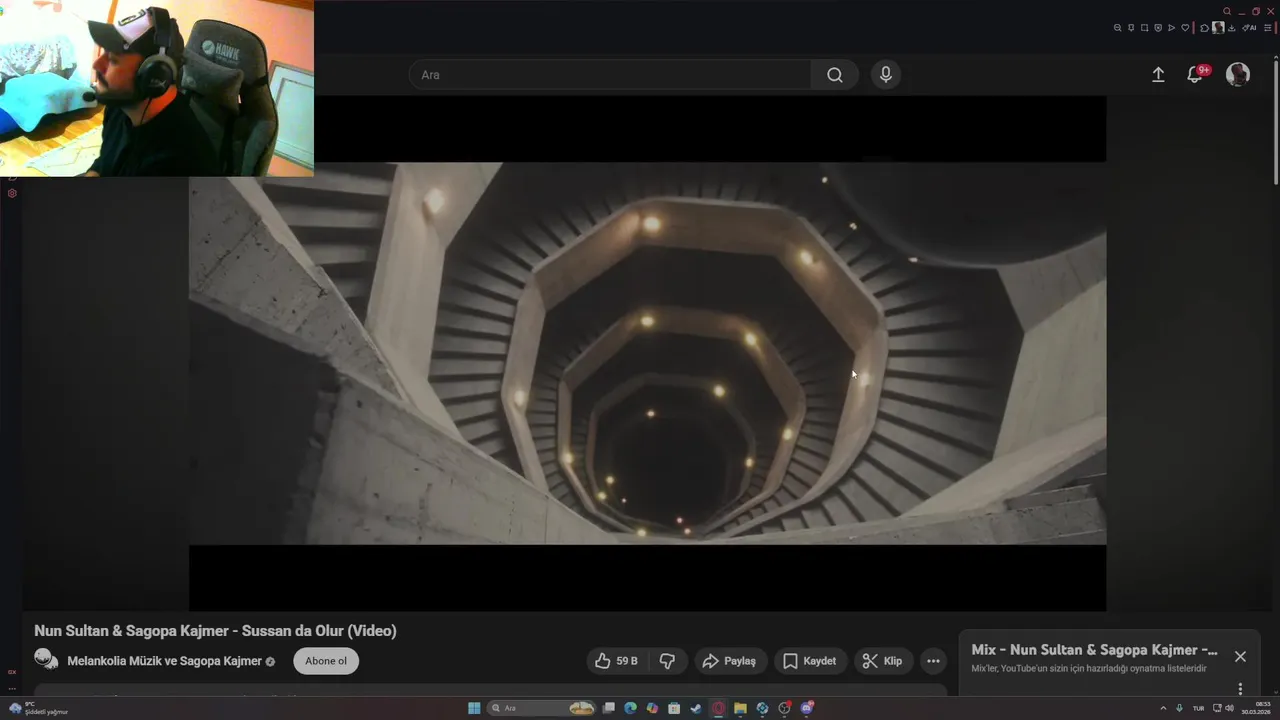Open the browser profile picture icon
This screenshot has height=720, width=1280.
[1218, 28]
